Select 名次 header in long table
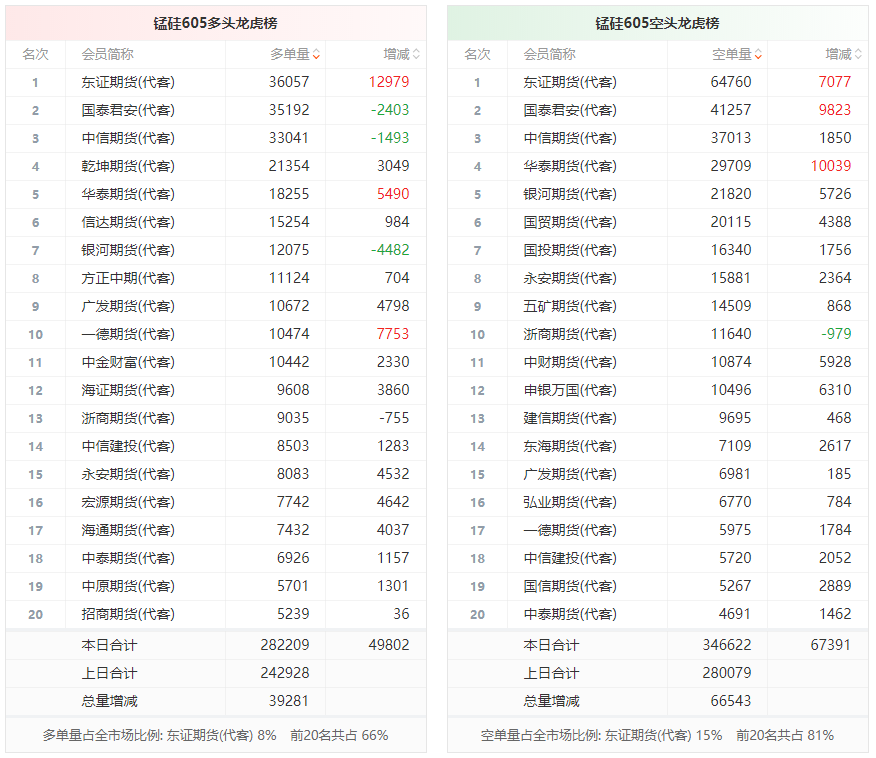The height and width of the screenshot is (758, 876). (x=35, y=54)
